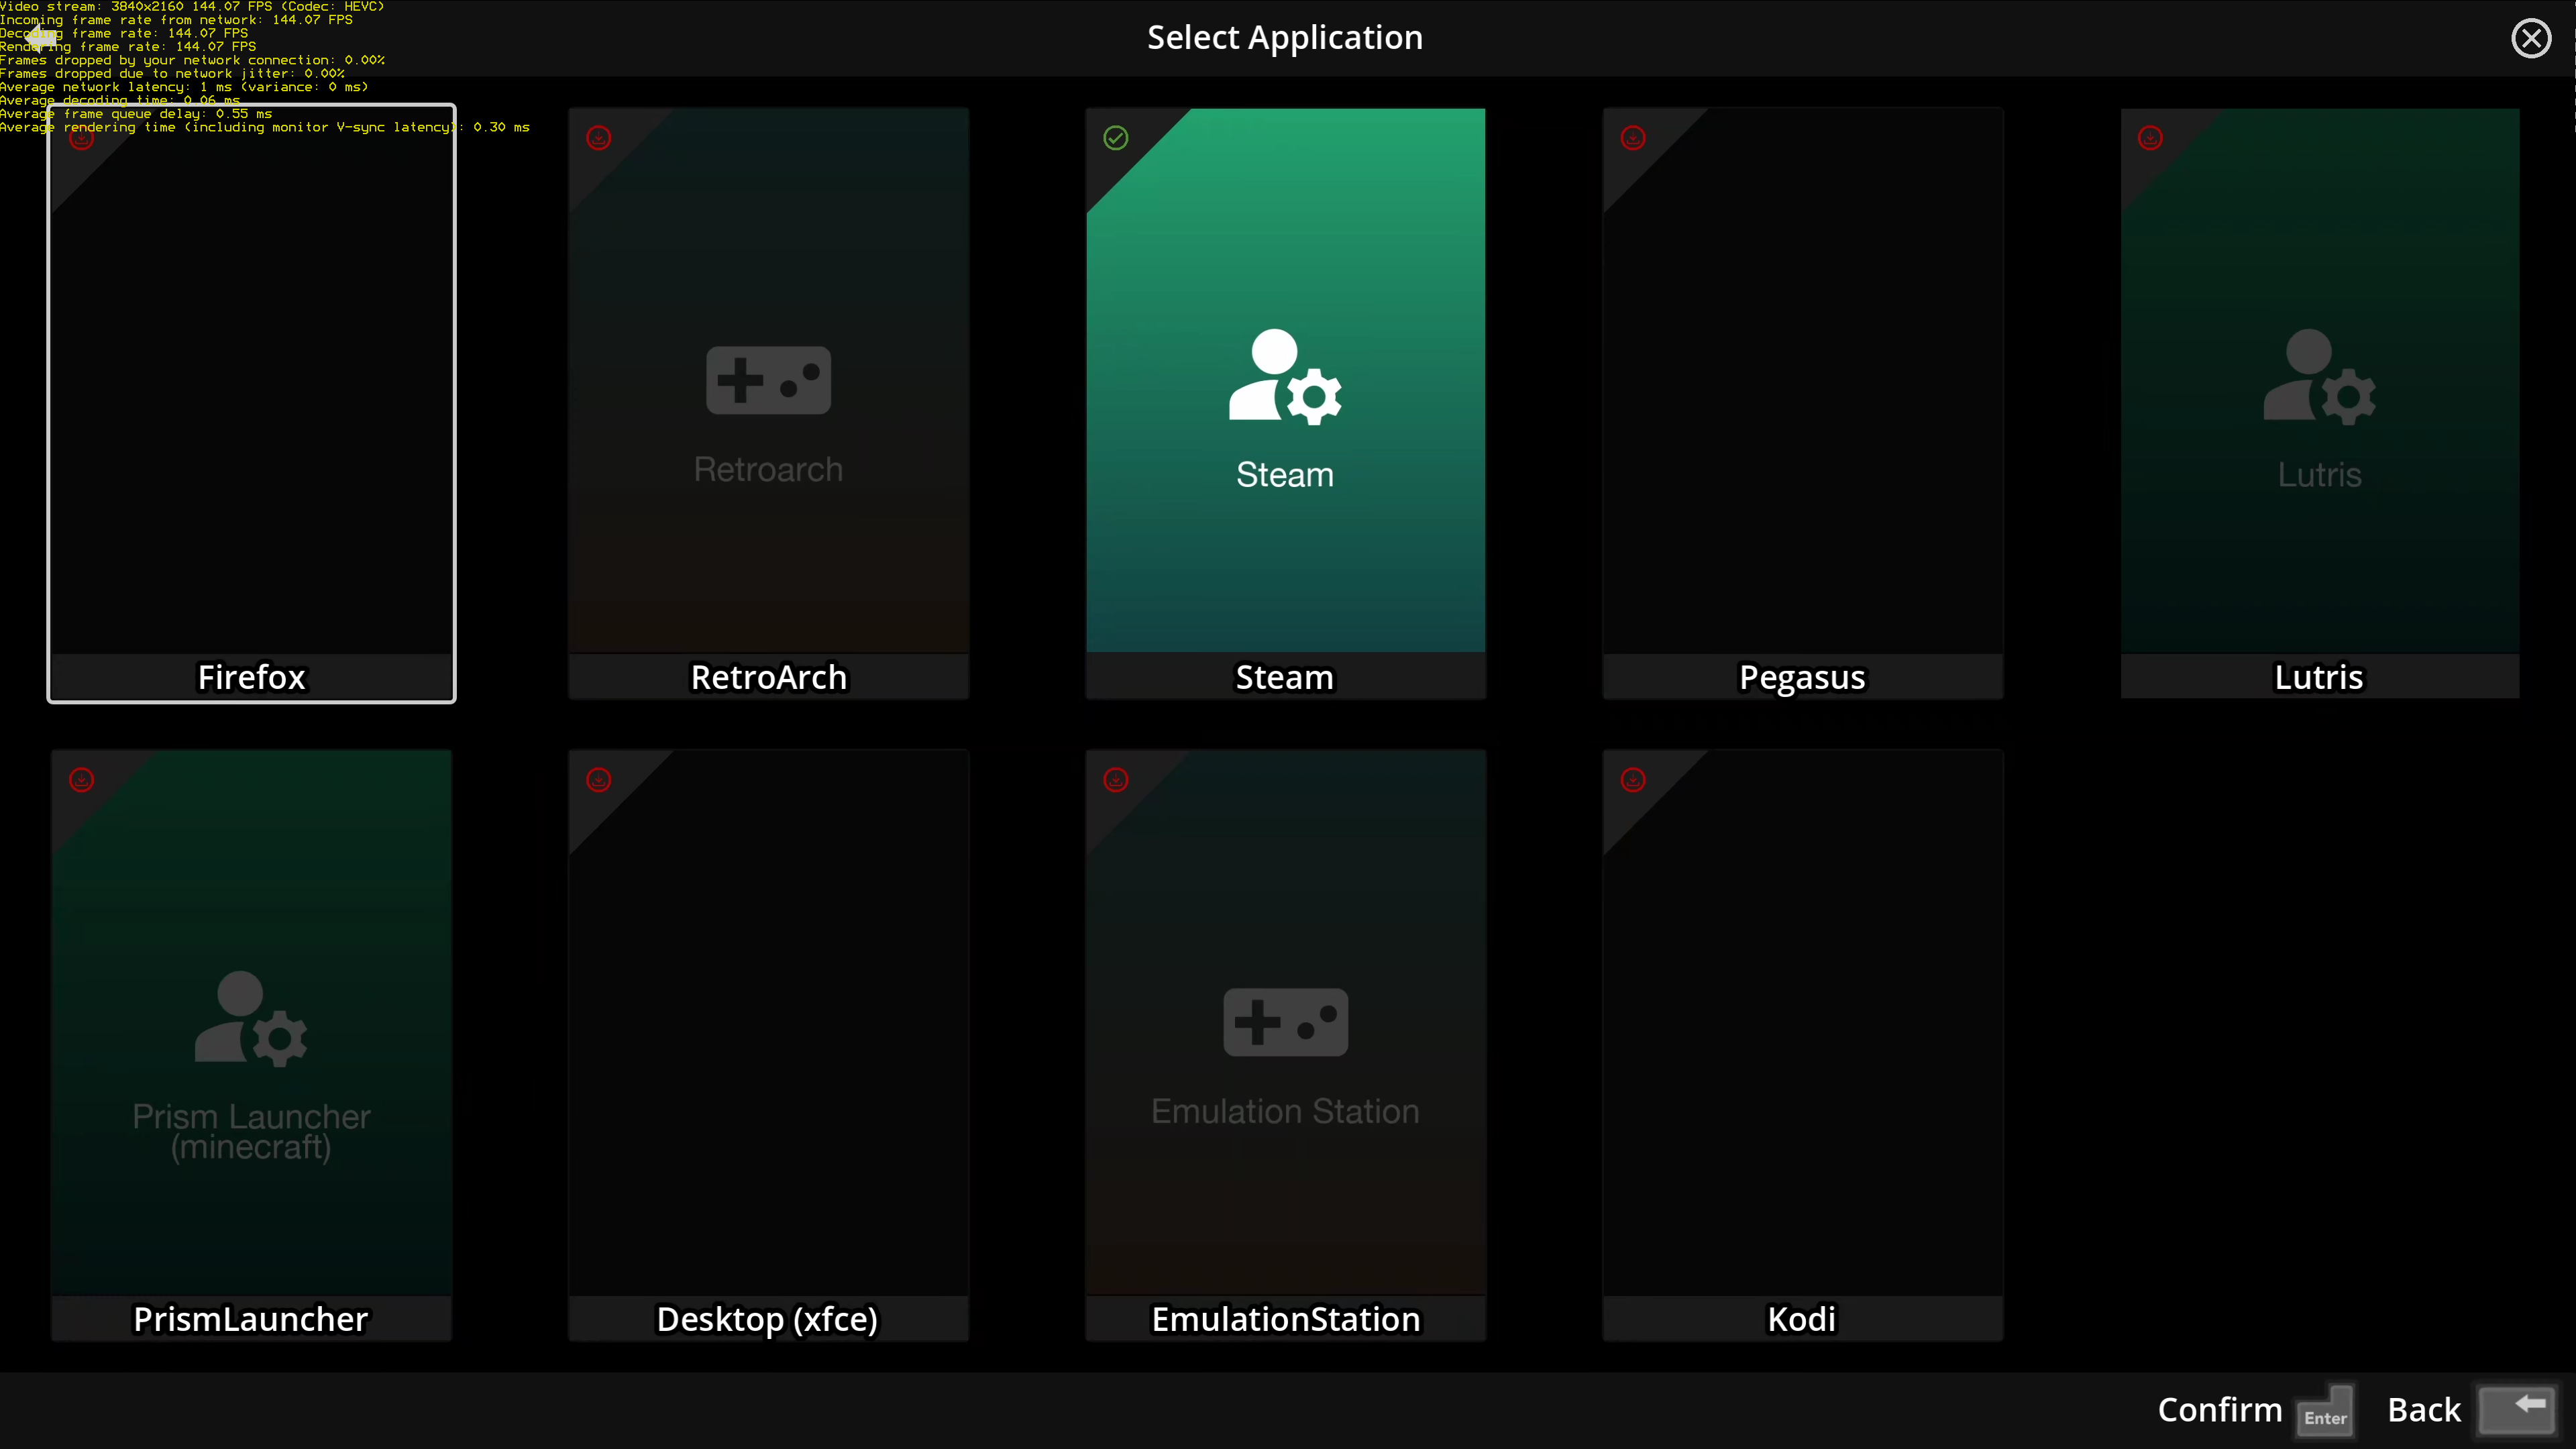The image size is (2576, 1449).
Task: Choose the Kodi application label
Action: [x=1802, y=1319]
